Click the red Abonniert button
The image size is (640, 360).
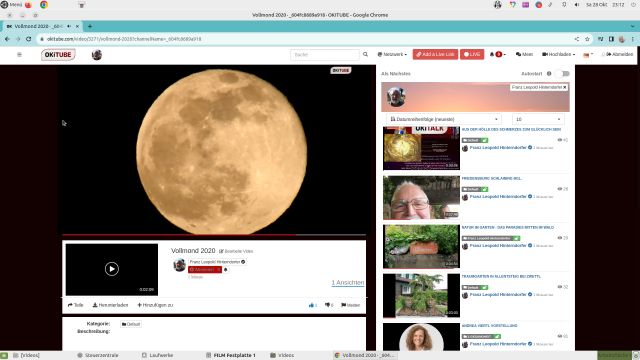pos(204,270)
